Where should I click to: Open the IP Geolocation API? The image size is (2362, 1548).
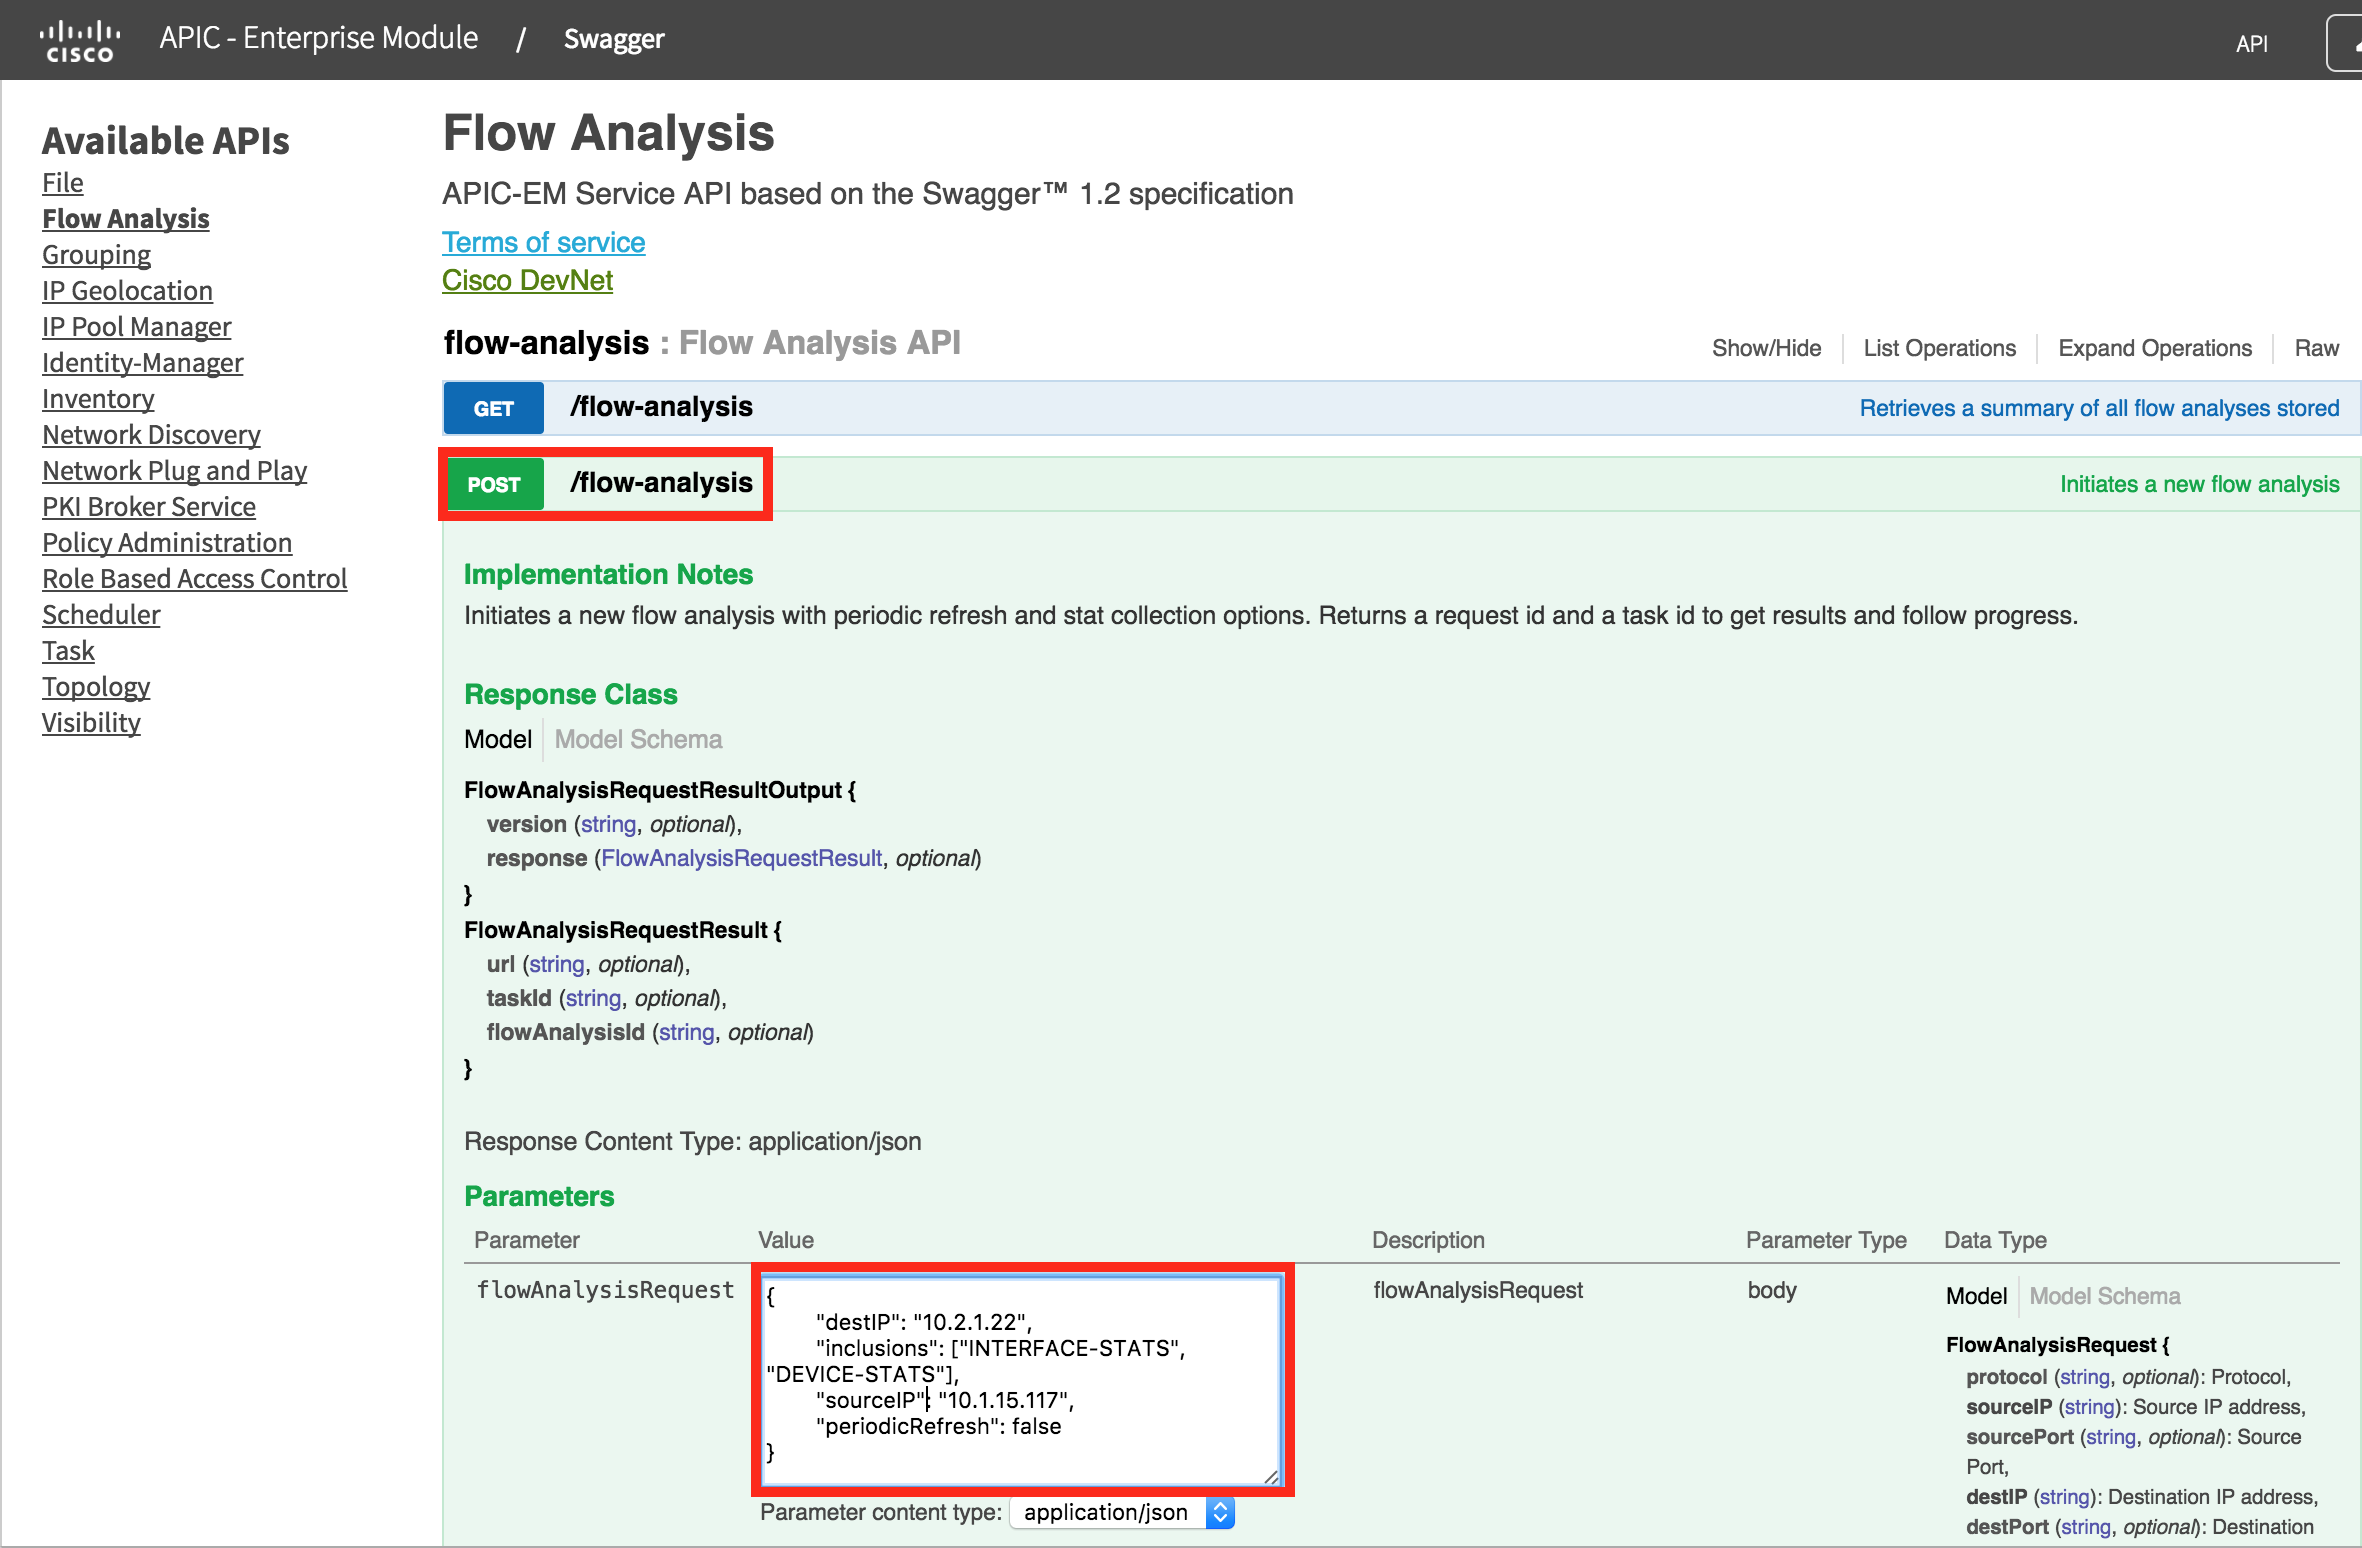pos(127,291)
